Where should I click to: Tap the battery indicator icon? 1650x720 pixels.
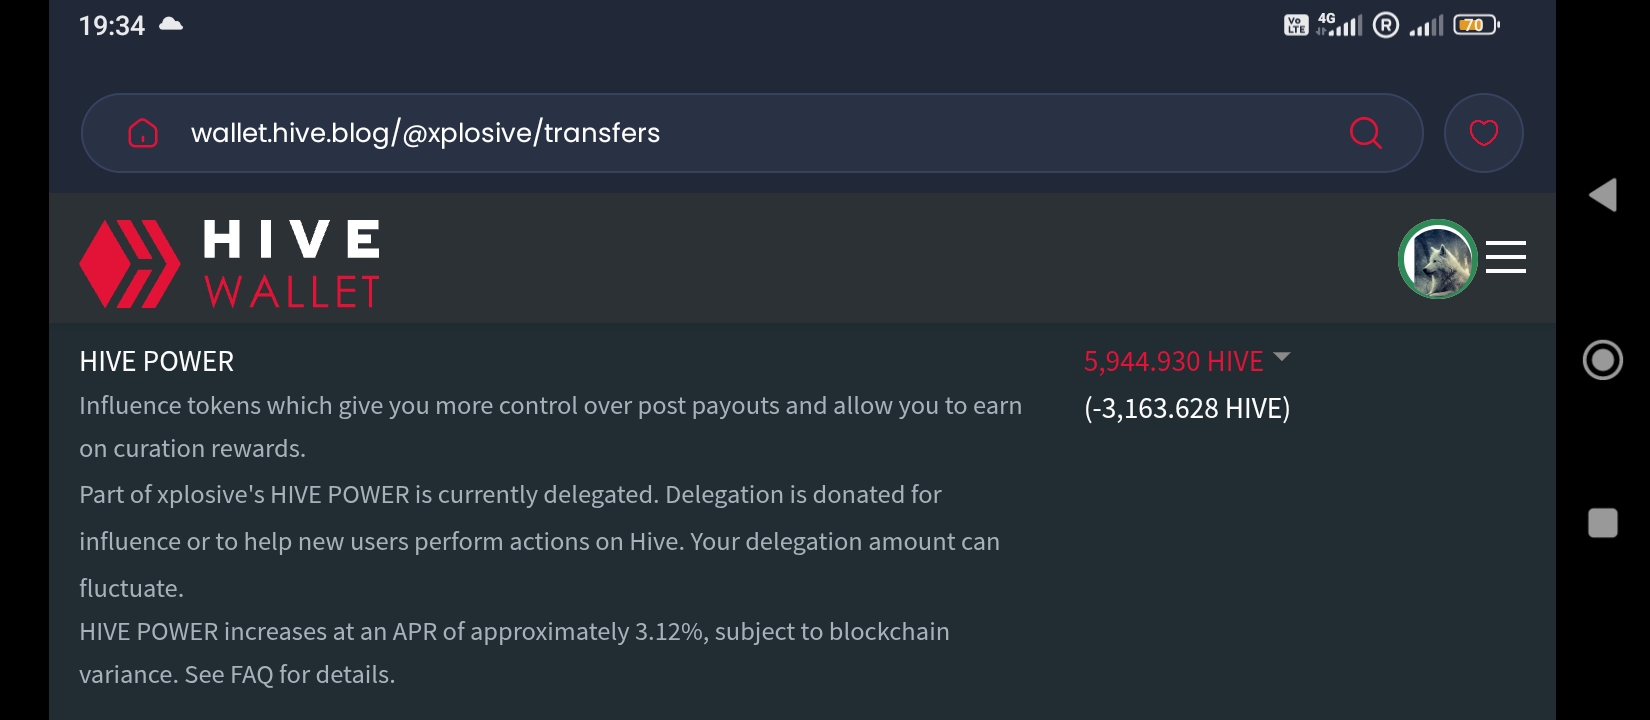click(1475, 25)
